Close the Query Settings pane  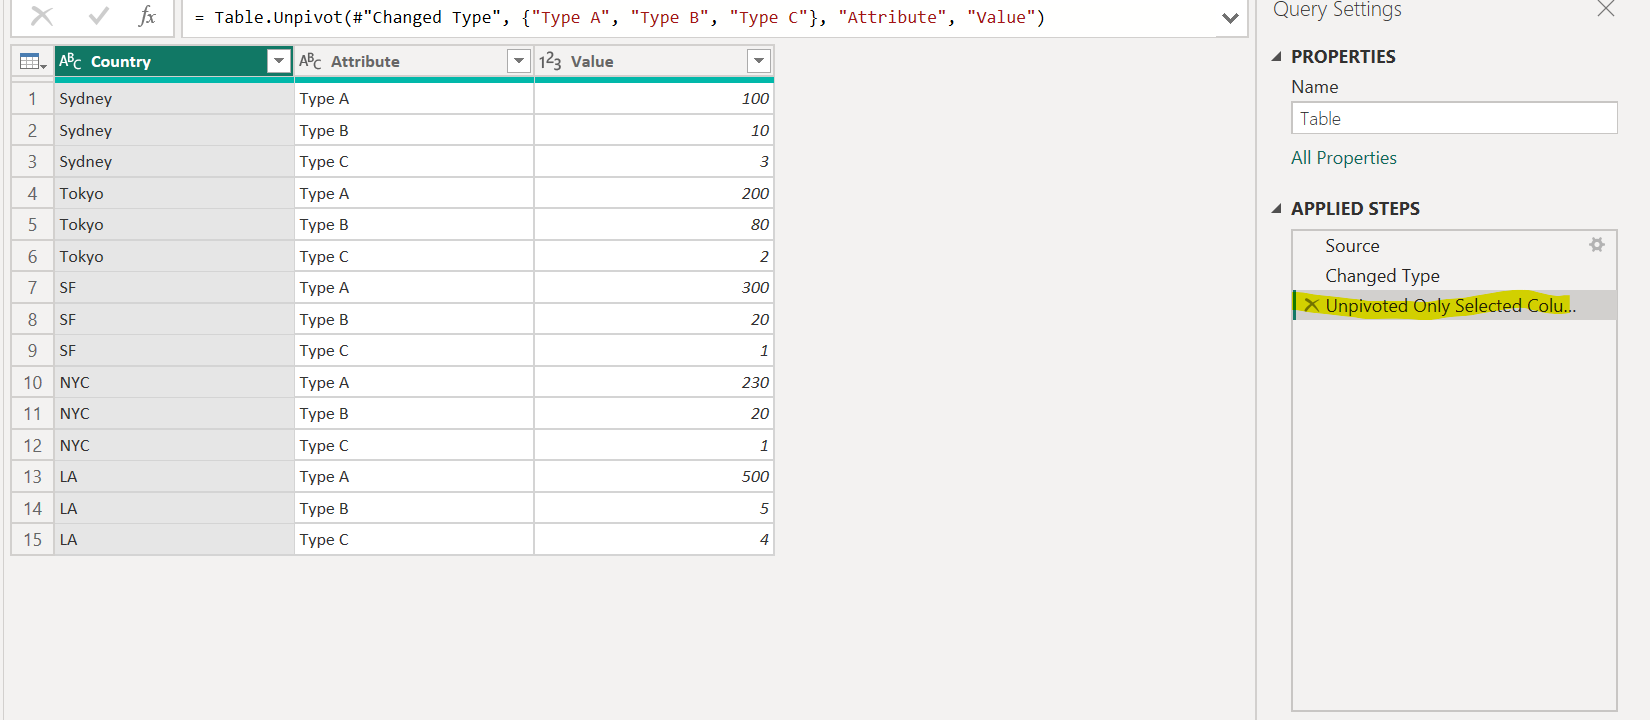[x=1606, y=9]
